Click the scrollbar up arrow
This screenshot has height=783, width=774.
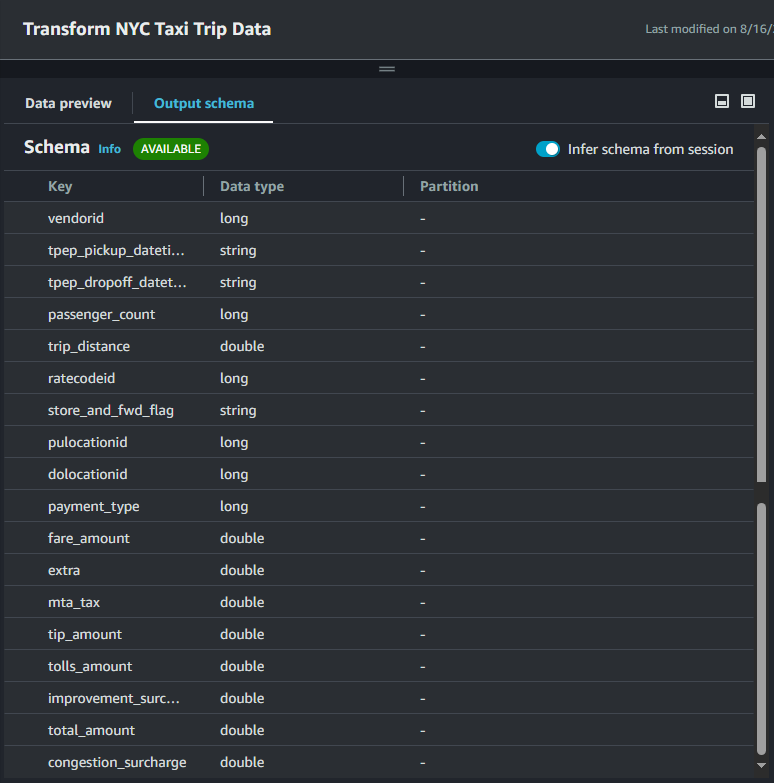pyautogui.click(x=761, y=137)
